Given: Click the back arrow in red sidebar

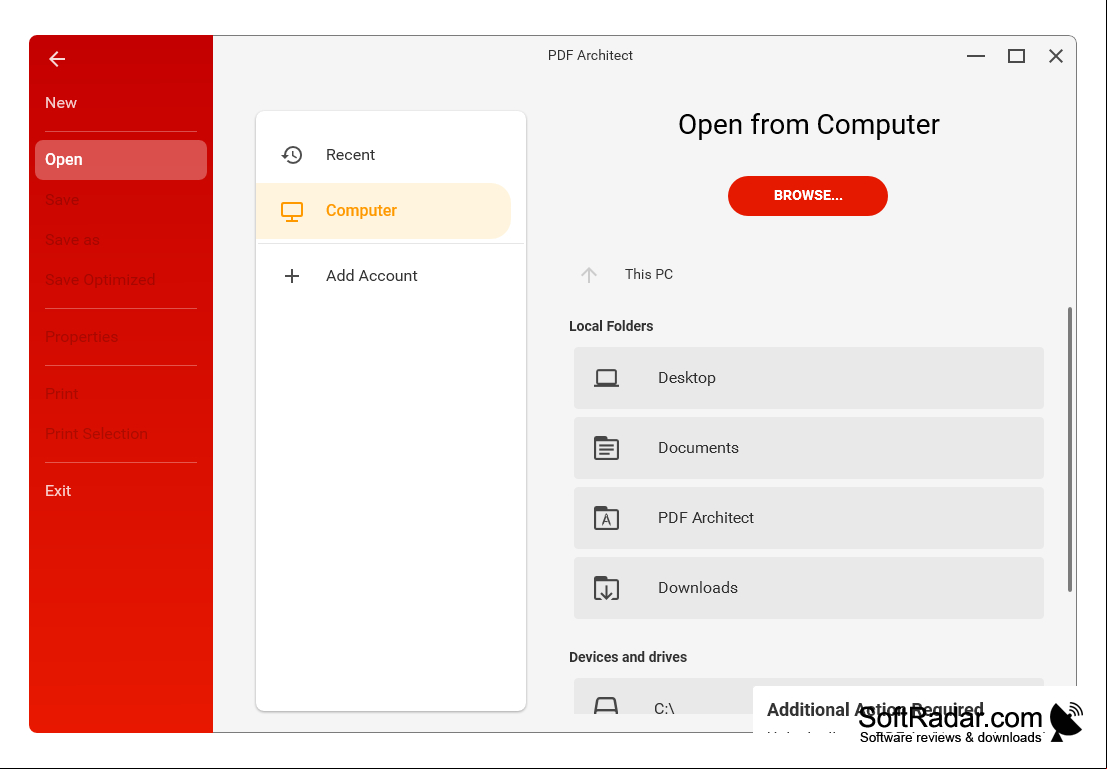Looking at the screenshot, I should [57, 59].
